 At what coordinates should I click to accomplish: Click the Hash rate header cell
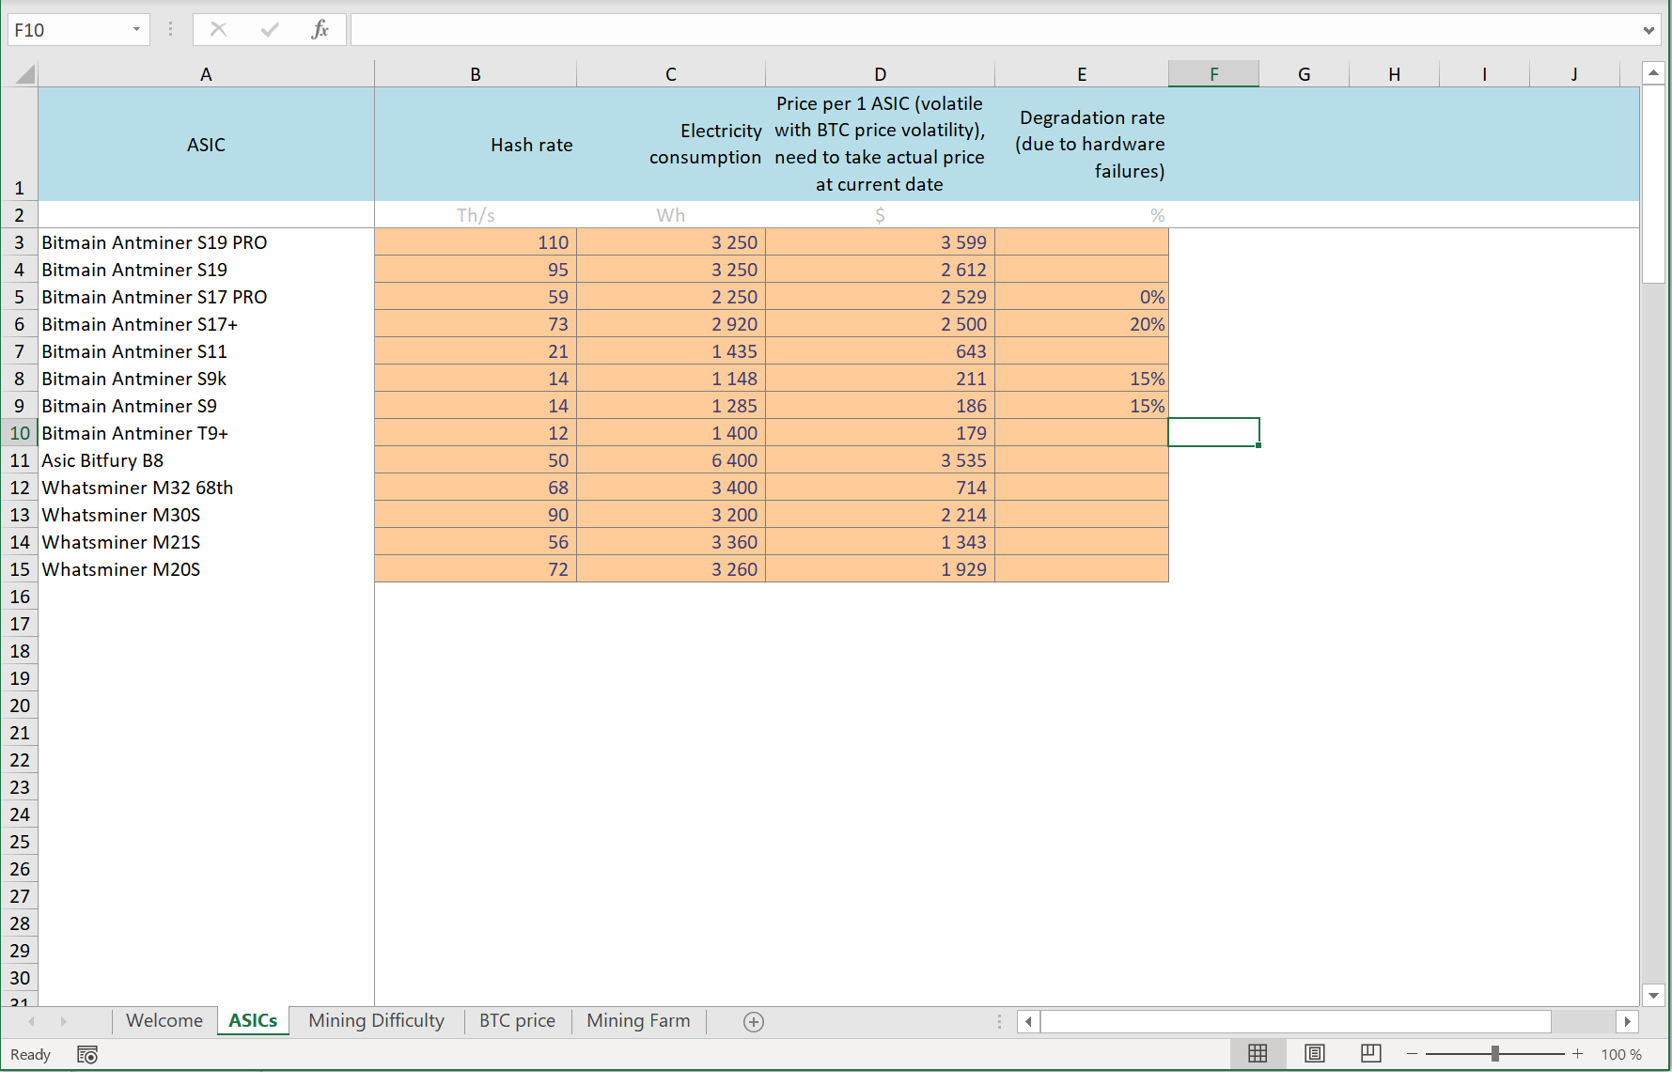click(475, 144)
